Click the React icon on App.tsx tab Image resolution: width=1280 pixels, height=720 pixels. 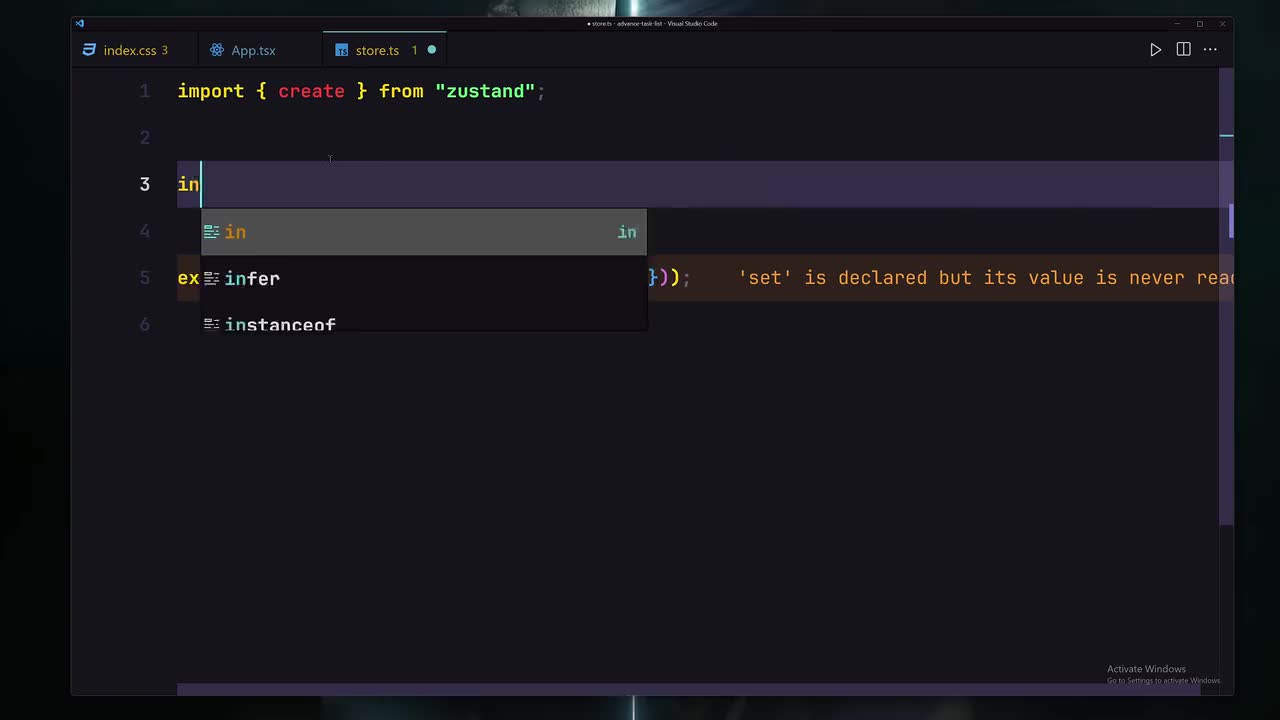217,50
